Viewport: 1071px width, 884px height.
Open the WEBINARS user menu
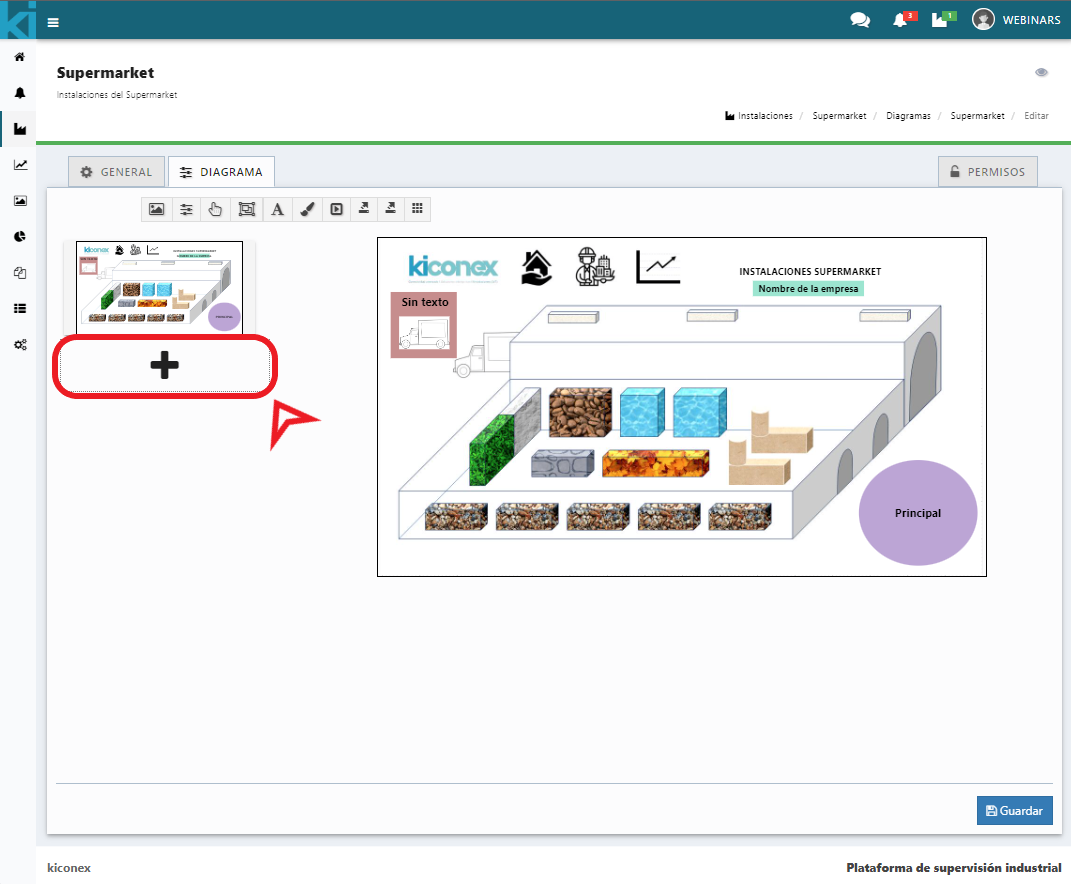[x=1016, y=20]
